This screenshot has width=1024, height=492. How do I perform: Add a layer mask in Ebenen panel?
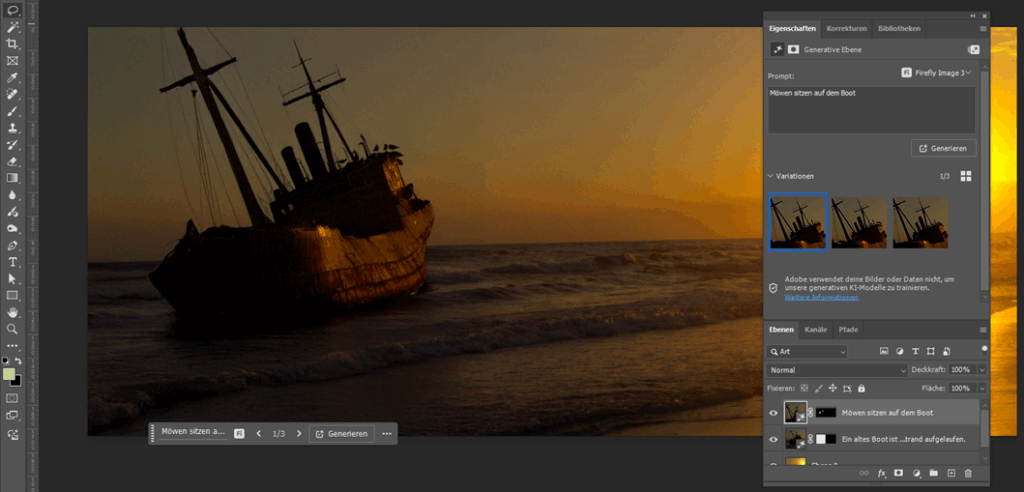[x=899, y=473]
